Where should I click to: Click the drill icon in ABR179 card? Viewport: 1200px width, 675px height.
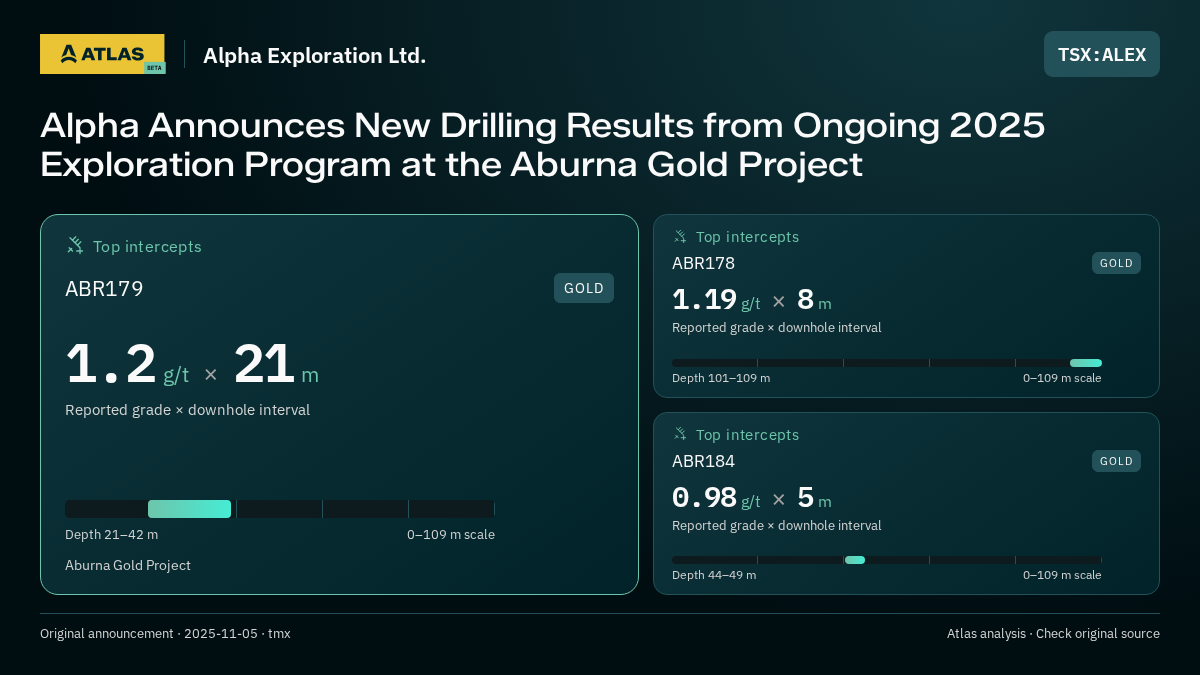coord(75,245)
